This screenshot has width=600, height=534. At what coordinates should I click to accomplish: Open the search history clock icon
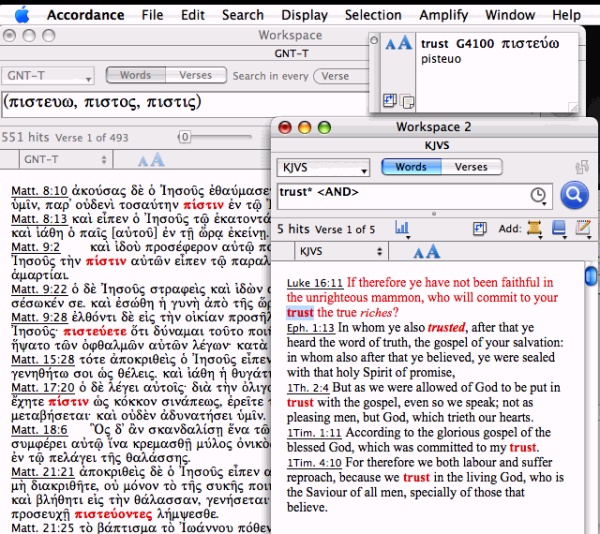(538, 195)
